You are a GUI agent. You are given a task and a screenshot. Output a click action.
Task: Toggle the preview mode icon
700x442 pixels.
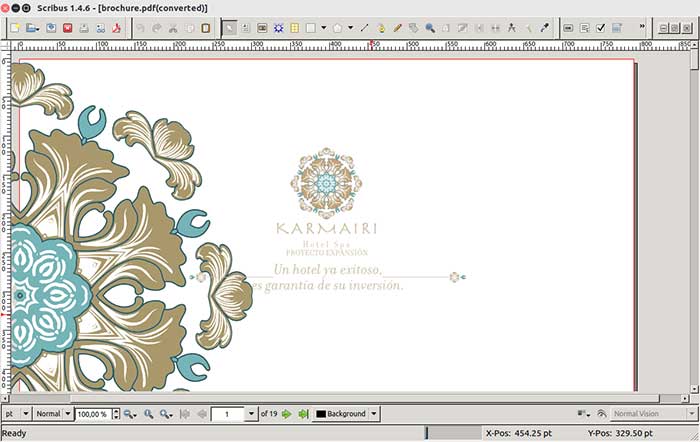pyautogui.click(x=602, y=414)
